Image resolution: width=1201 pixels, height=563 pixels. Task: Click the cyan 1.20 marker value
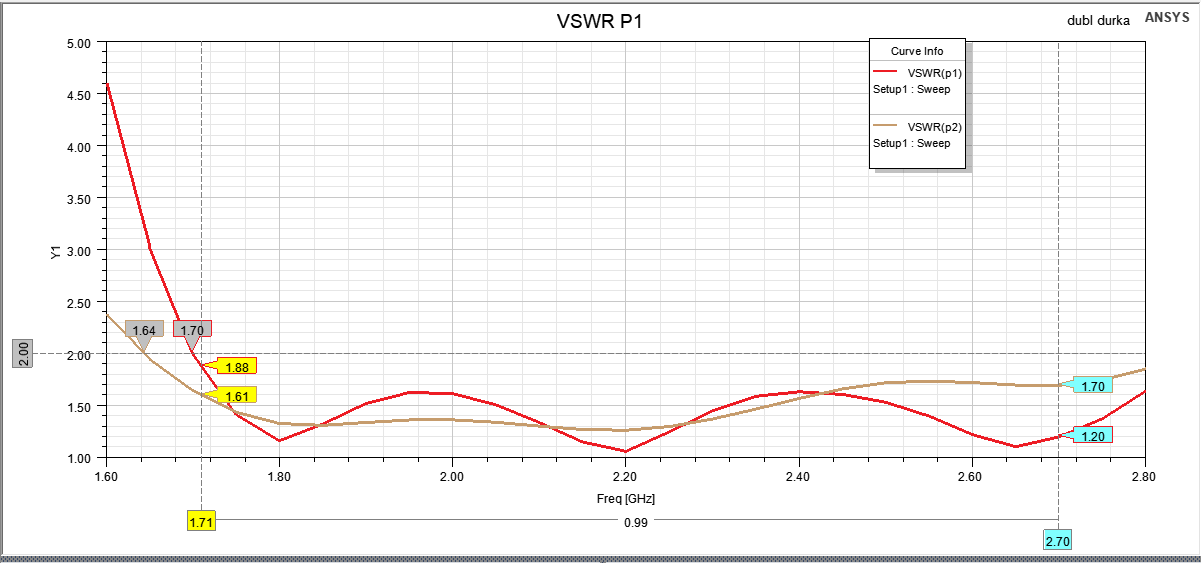1093,435
